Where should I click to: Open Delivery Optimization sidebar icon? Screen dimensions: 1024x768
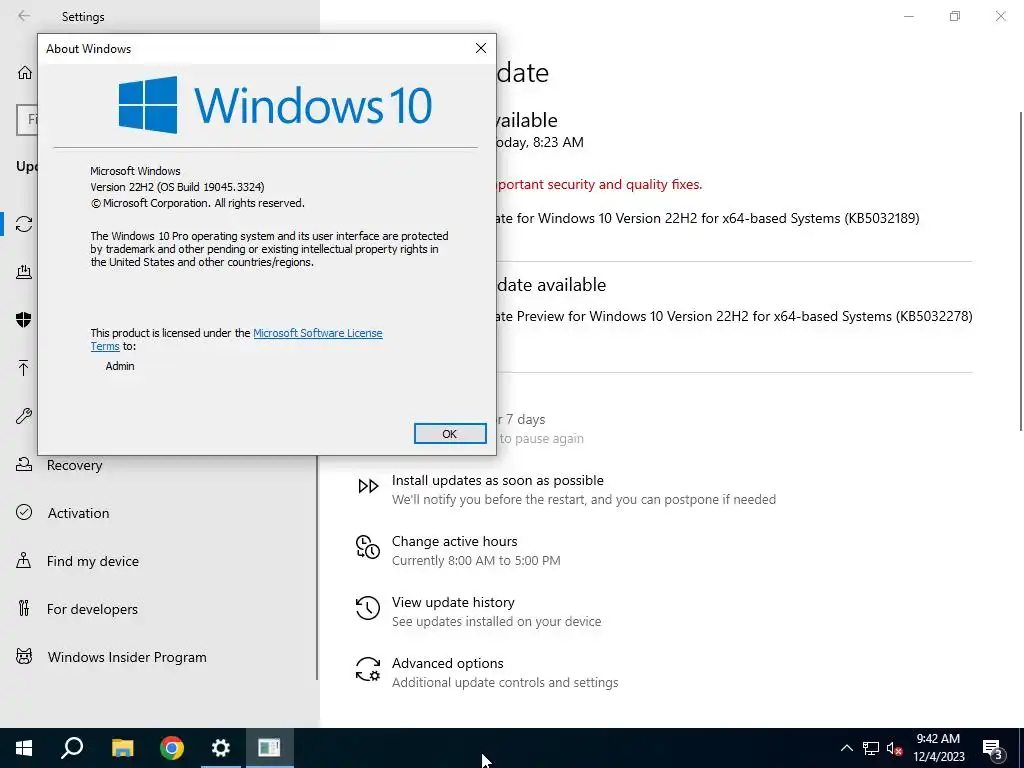pos(24,272)
